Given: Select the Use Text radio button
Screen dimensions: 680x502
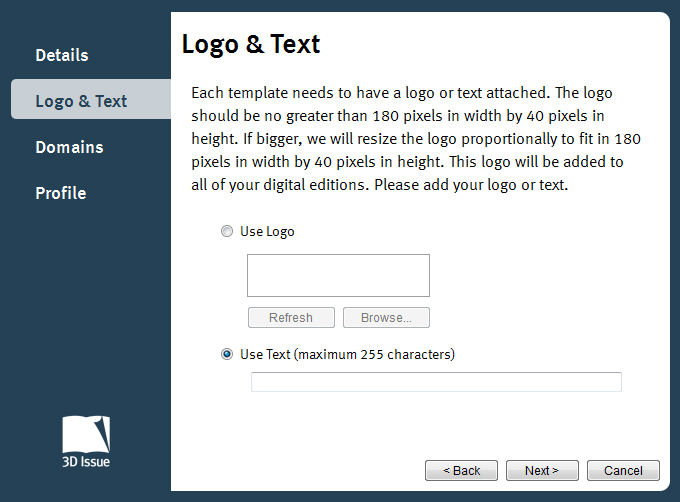Looking at the screenshot, I should (227, 354).
